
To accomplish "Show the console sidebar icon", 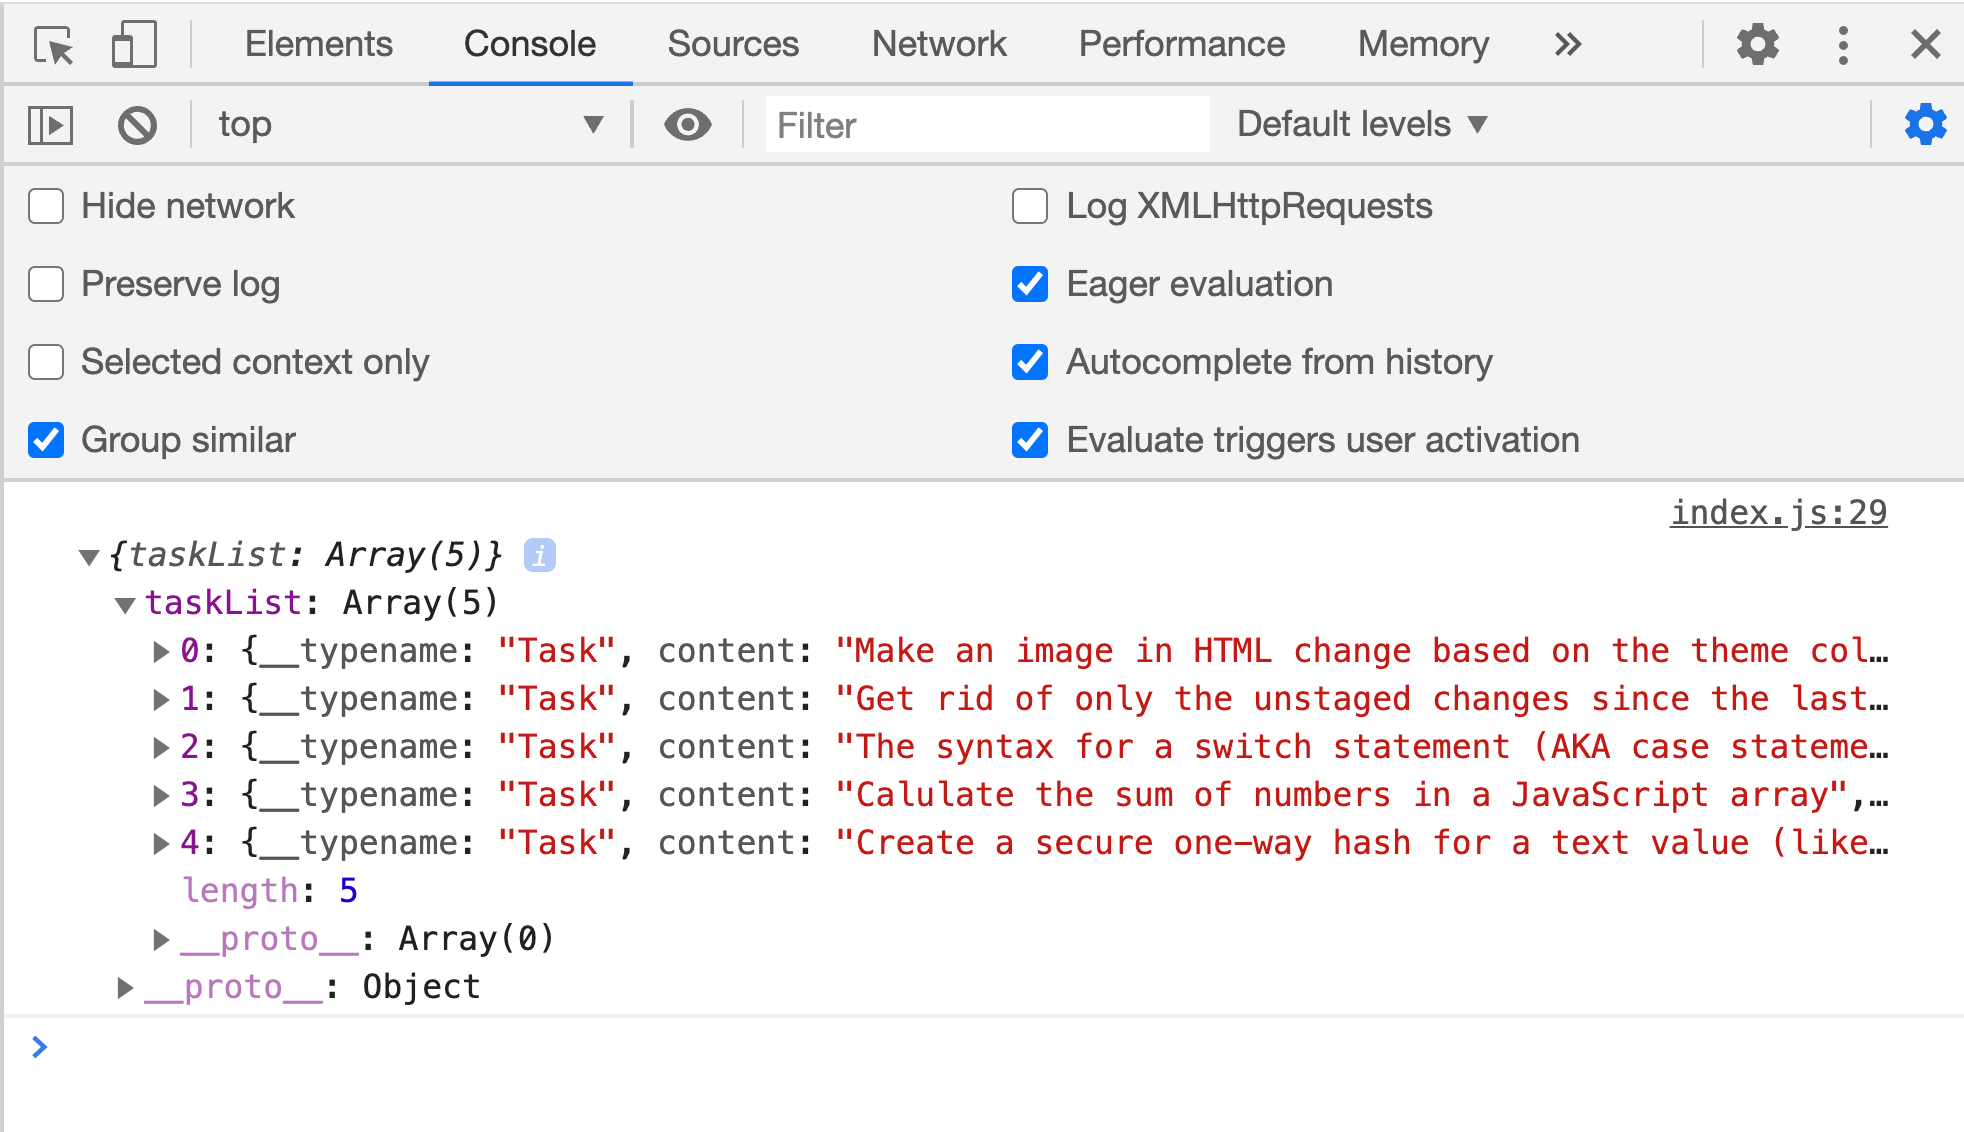I will (51, 125).
